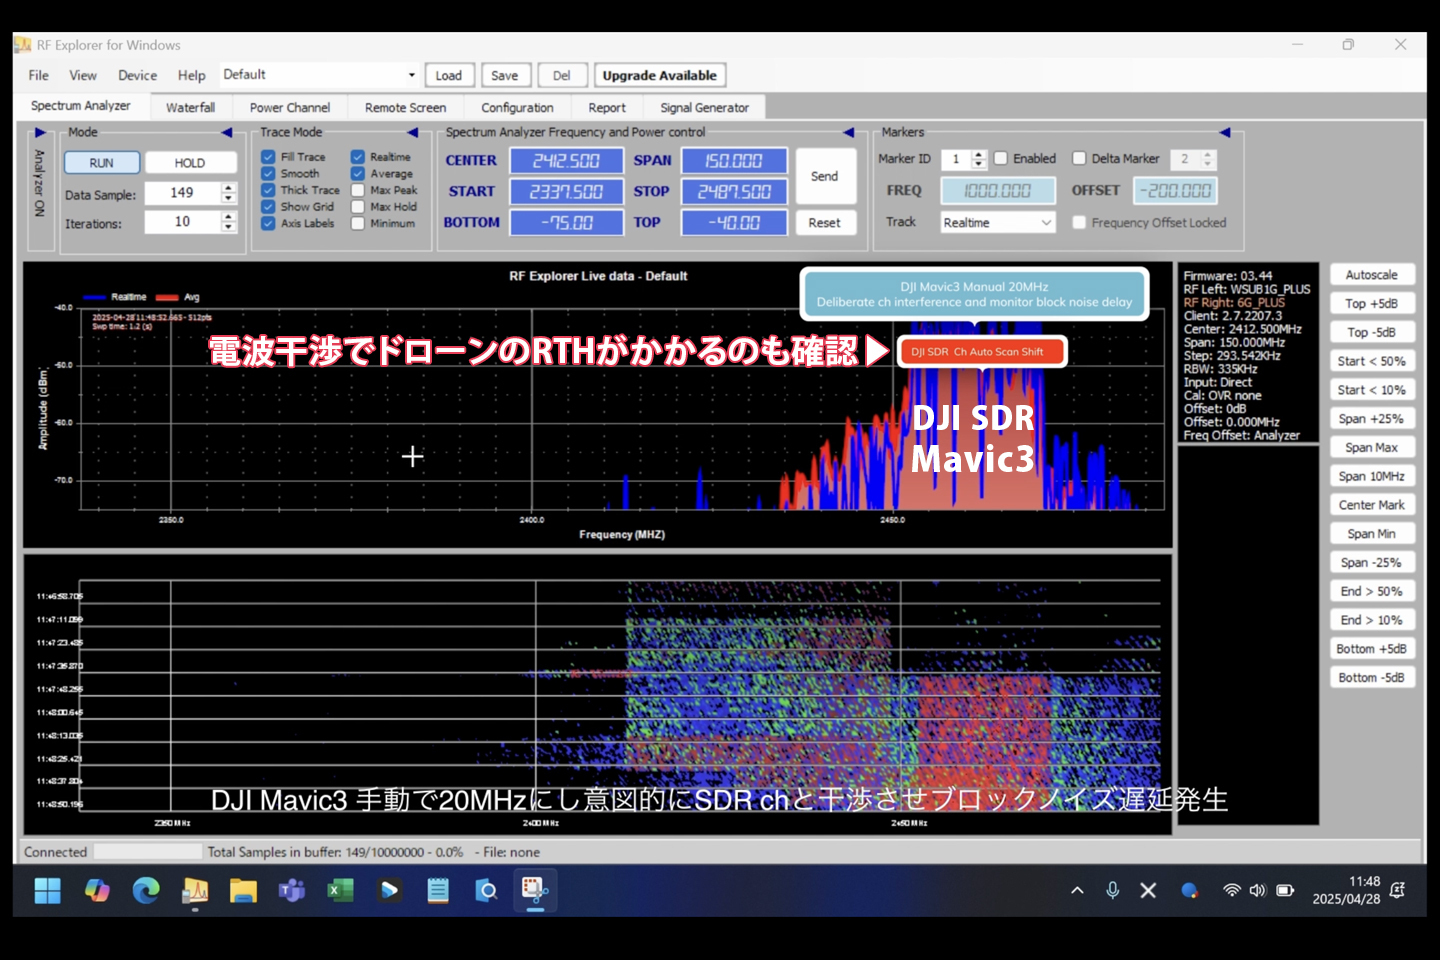This screenshot has width=1440, height=960.
Task: Switch to the Waterfall tab
Action: click(x=190, y=106)
